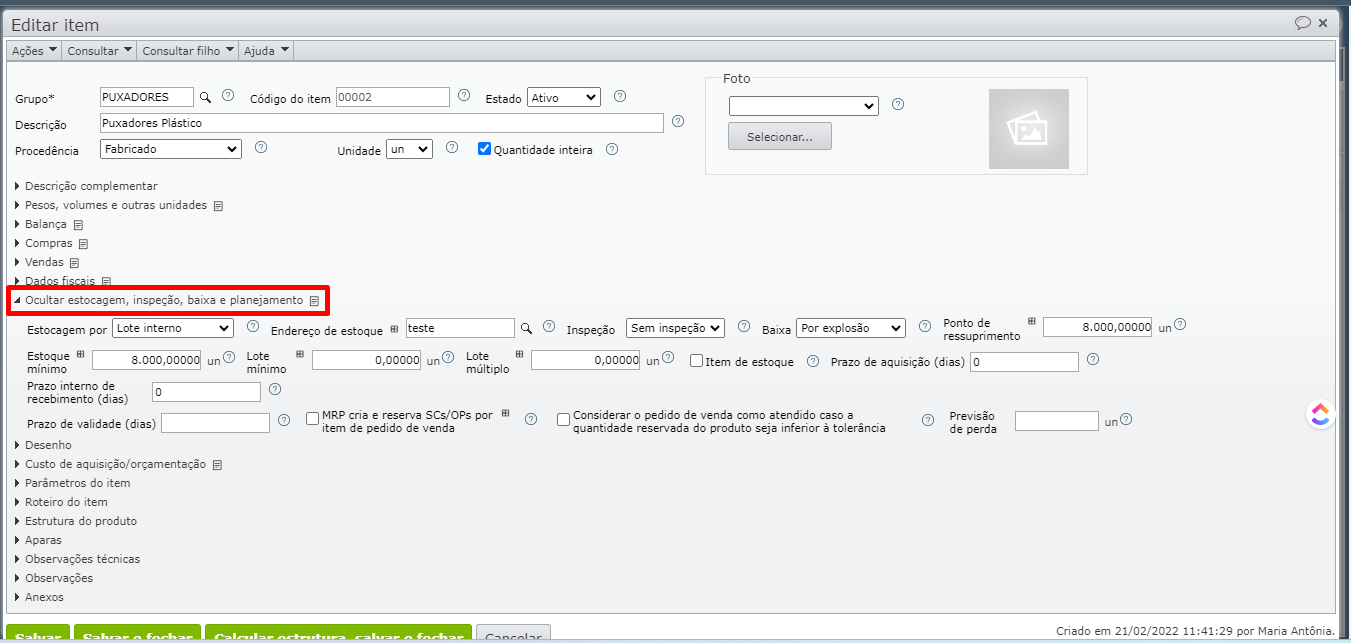Open the Grupo search magnifier icon

coord(205,97)
